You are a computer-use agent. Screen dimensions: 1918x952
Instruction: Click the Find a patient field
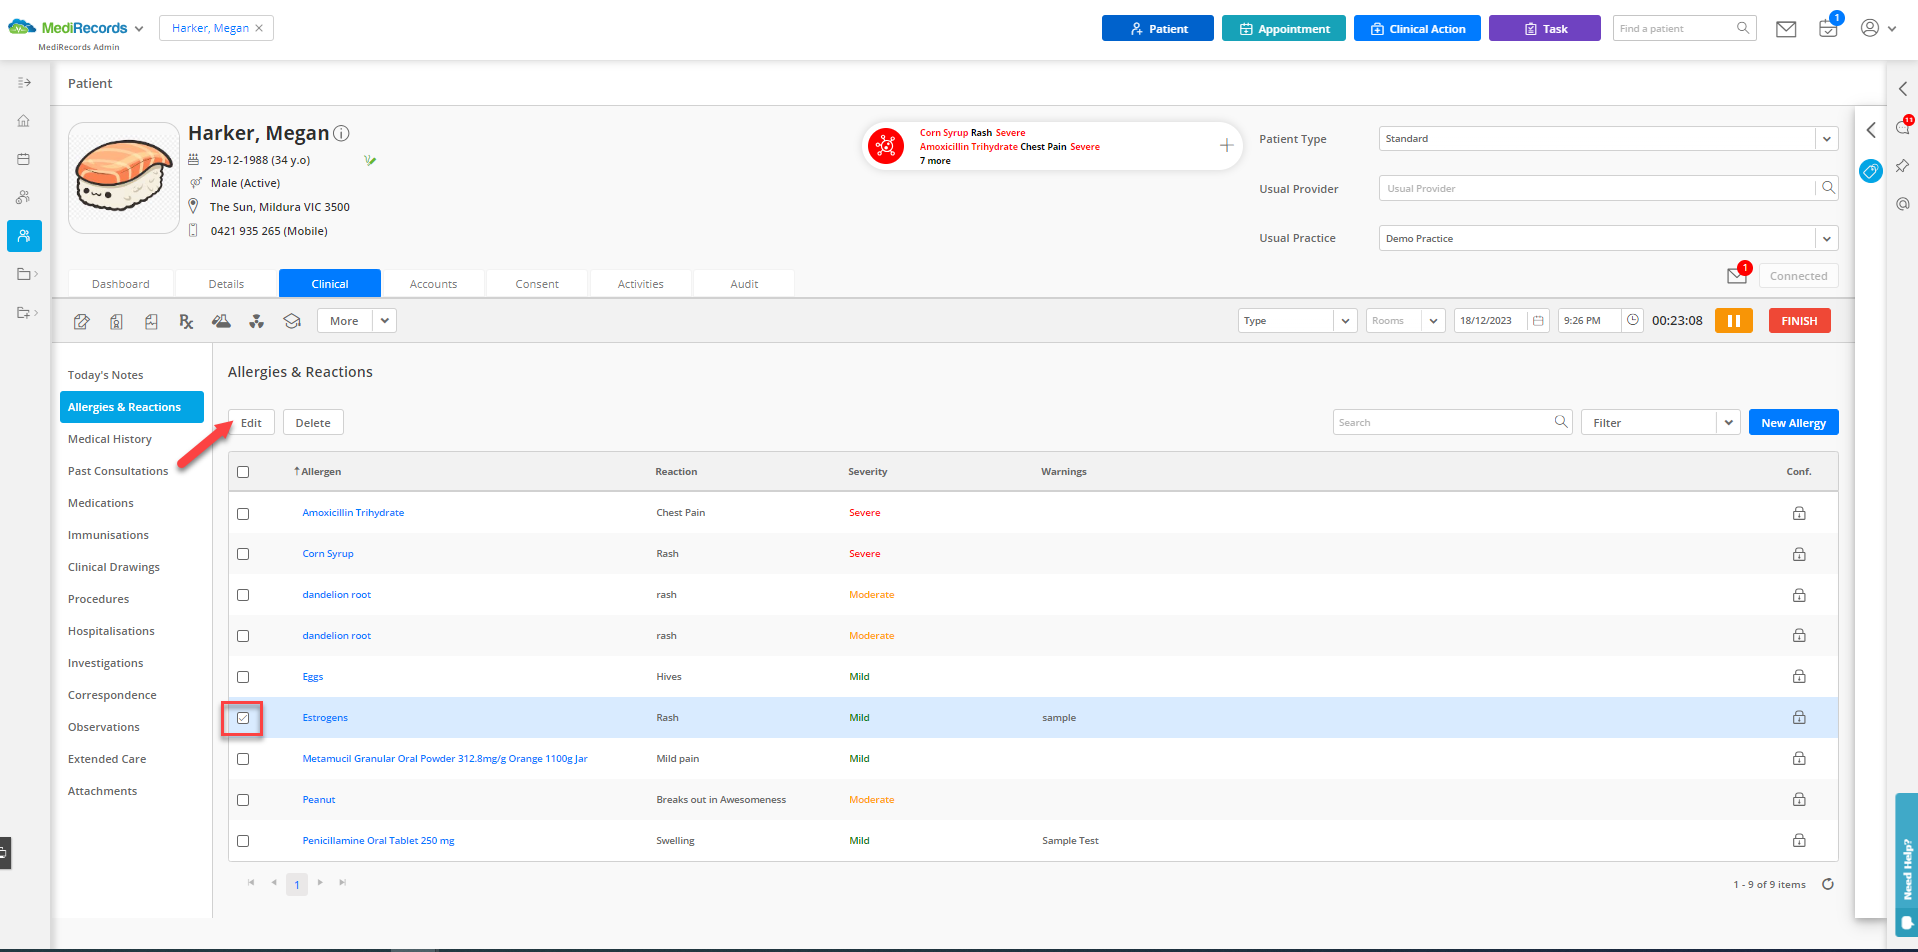pyautogui.click(x=1685, y=29)
